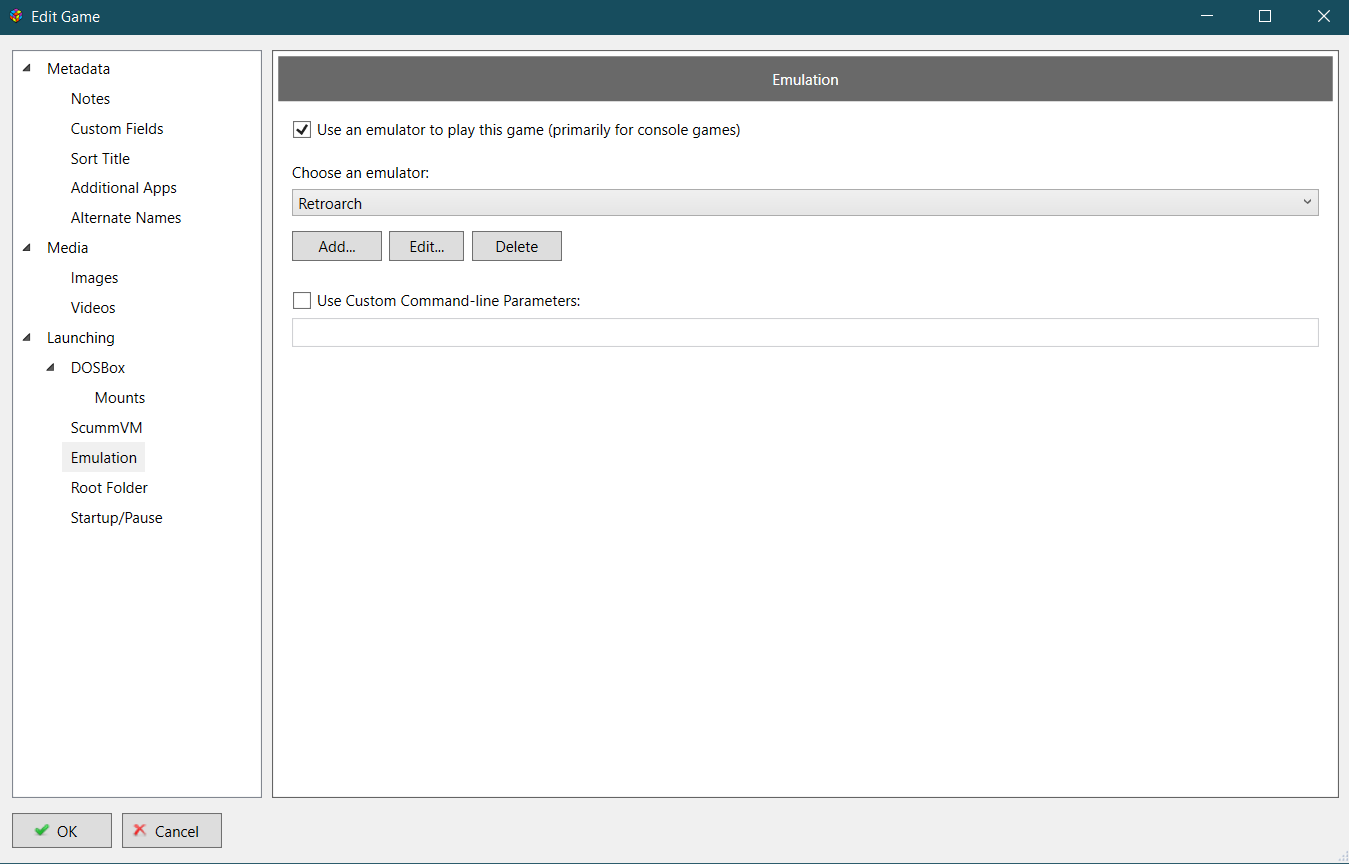Close the Edit Game window

coord(1323,16)
